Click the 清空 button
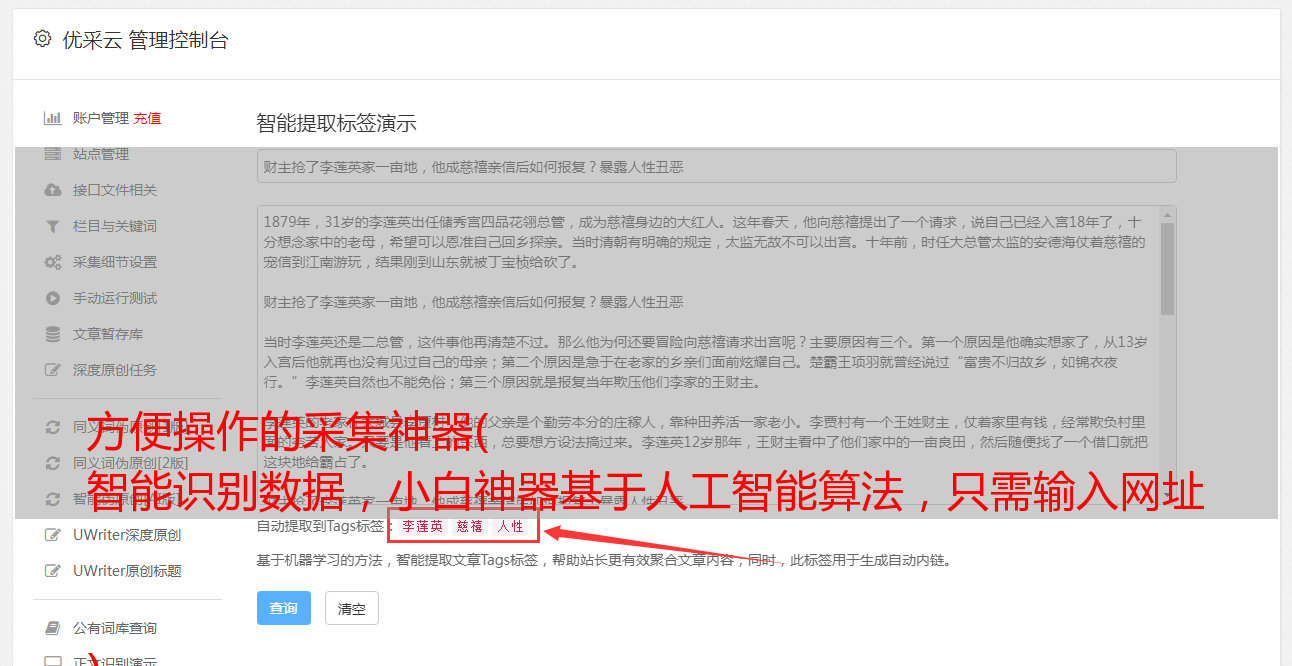The image size is (1292, 666). pos(352,608)
